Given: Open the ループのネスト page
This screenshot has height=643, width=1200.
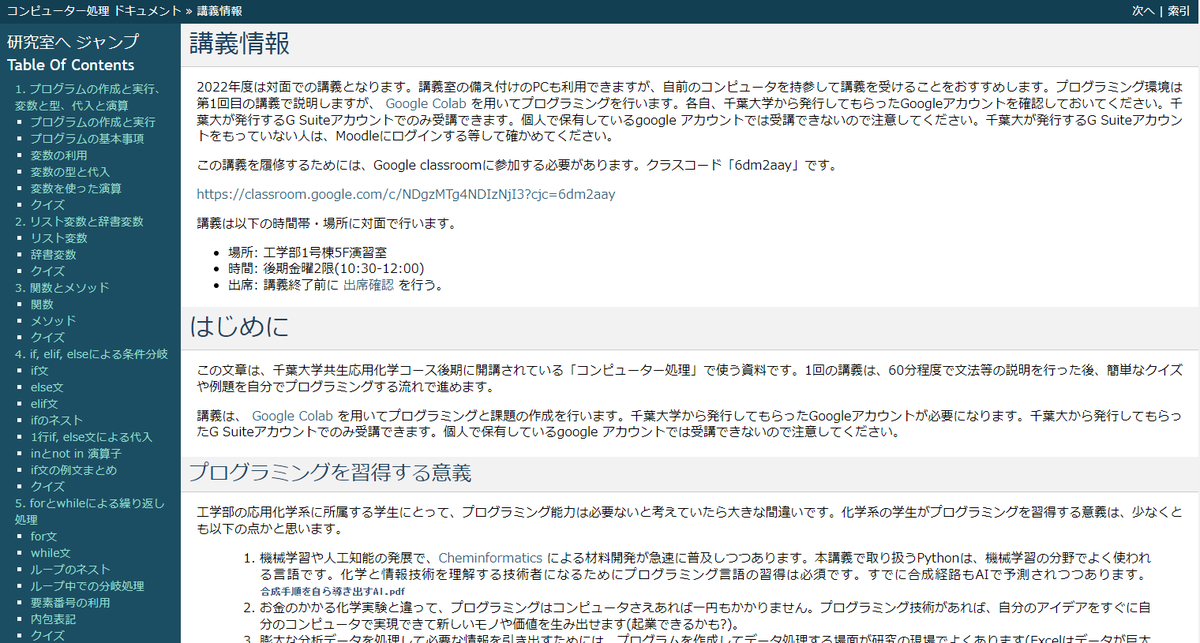Looking at the screenshot, I should click(x=72, y=568).
